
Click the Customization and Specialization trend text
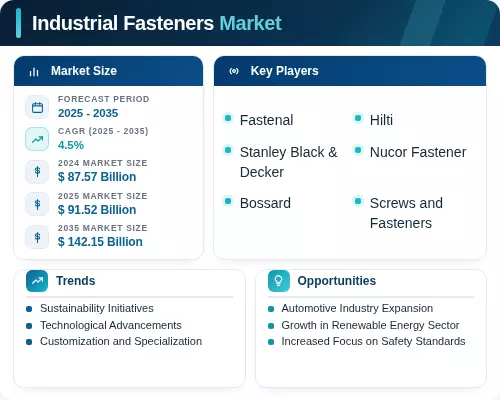click(121, 341)
